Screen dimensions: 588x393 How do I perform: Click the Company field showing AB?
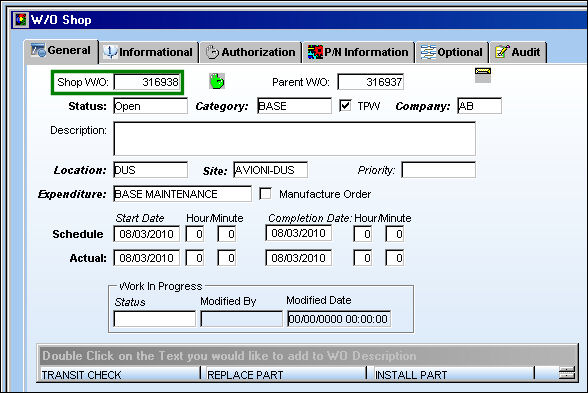coord(479,106)
